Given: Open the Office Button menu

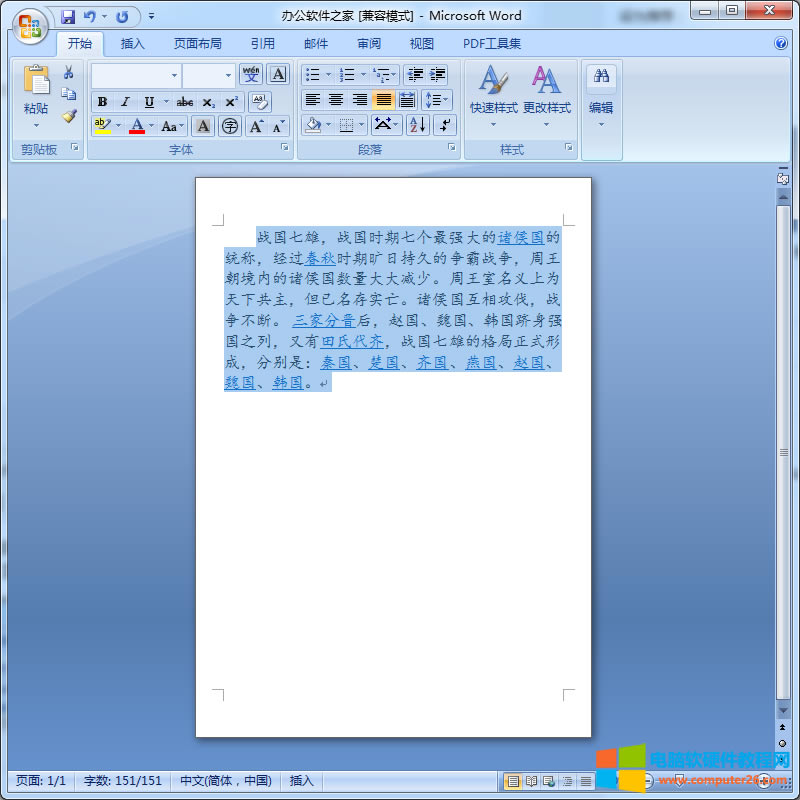Looking at the screenshot, I should [29, 24].
